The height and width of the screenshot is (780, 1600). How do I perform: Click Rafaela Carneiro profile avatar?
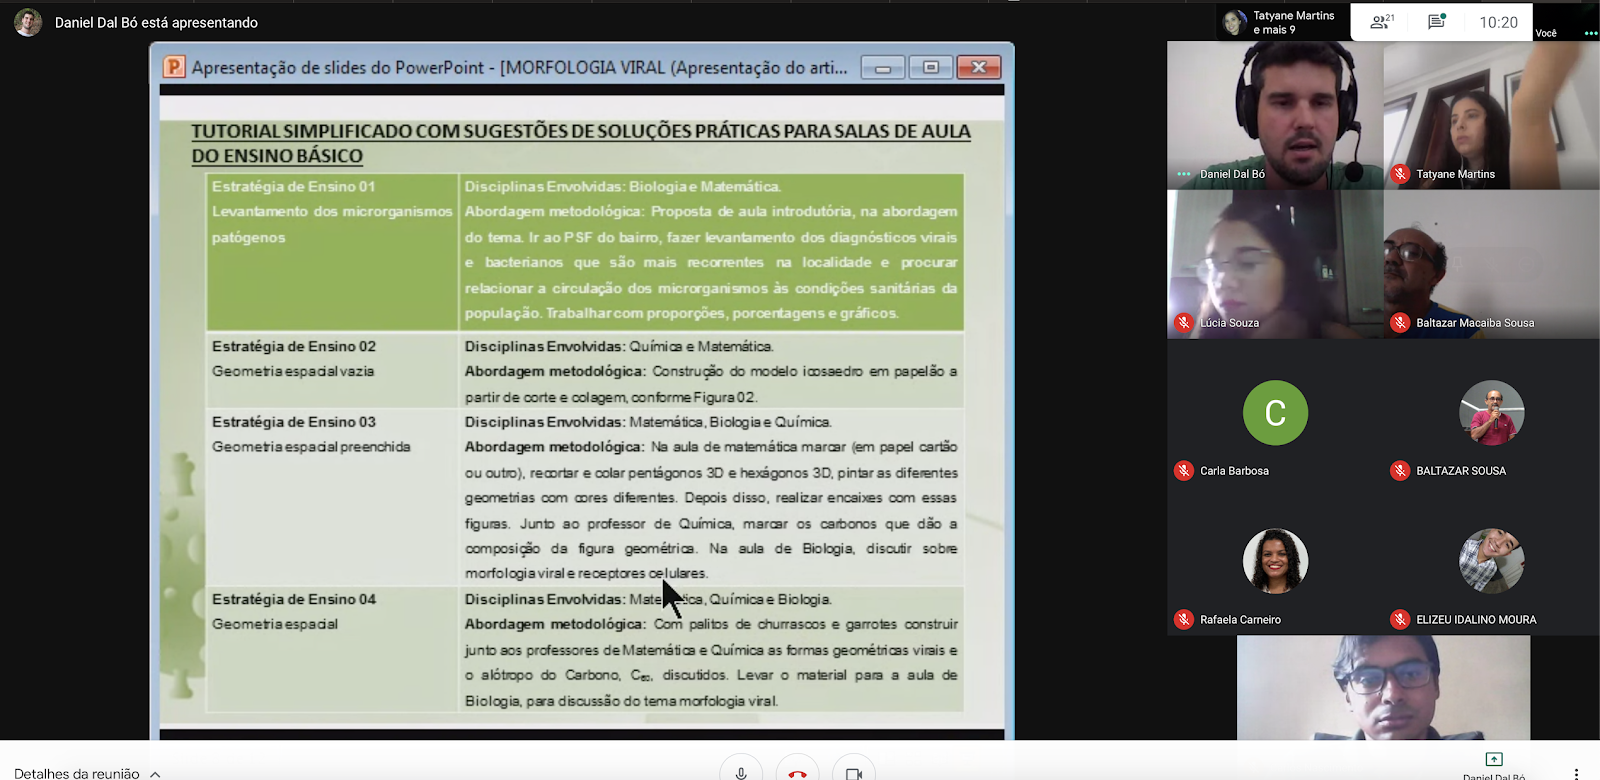(1275, 561)
